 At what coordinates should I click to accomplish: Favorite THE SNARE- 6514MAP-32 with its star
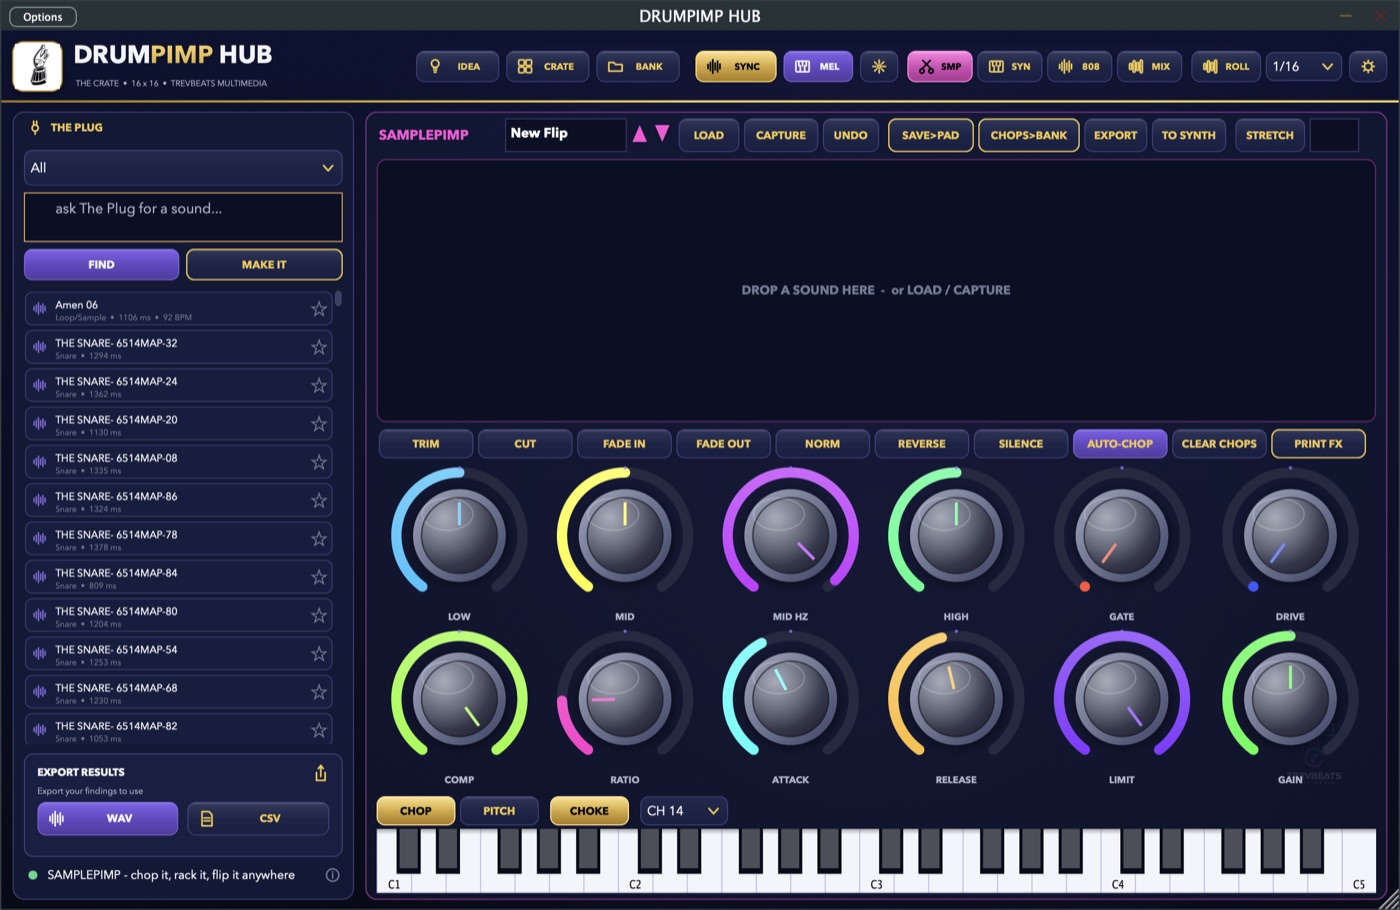(x=319, y=347)
